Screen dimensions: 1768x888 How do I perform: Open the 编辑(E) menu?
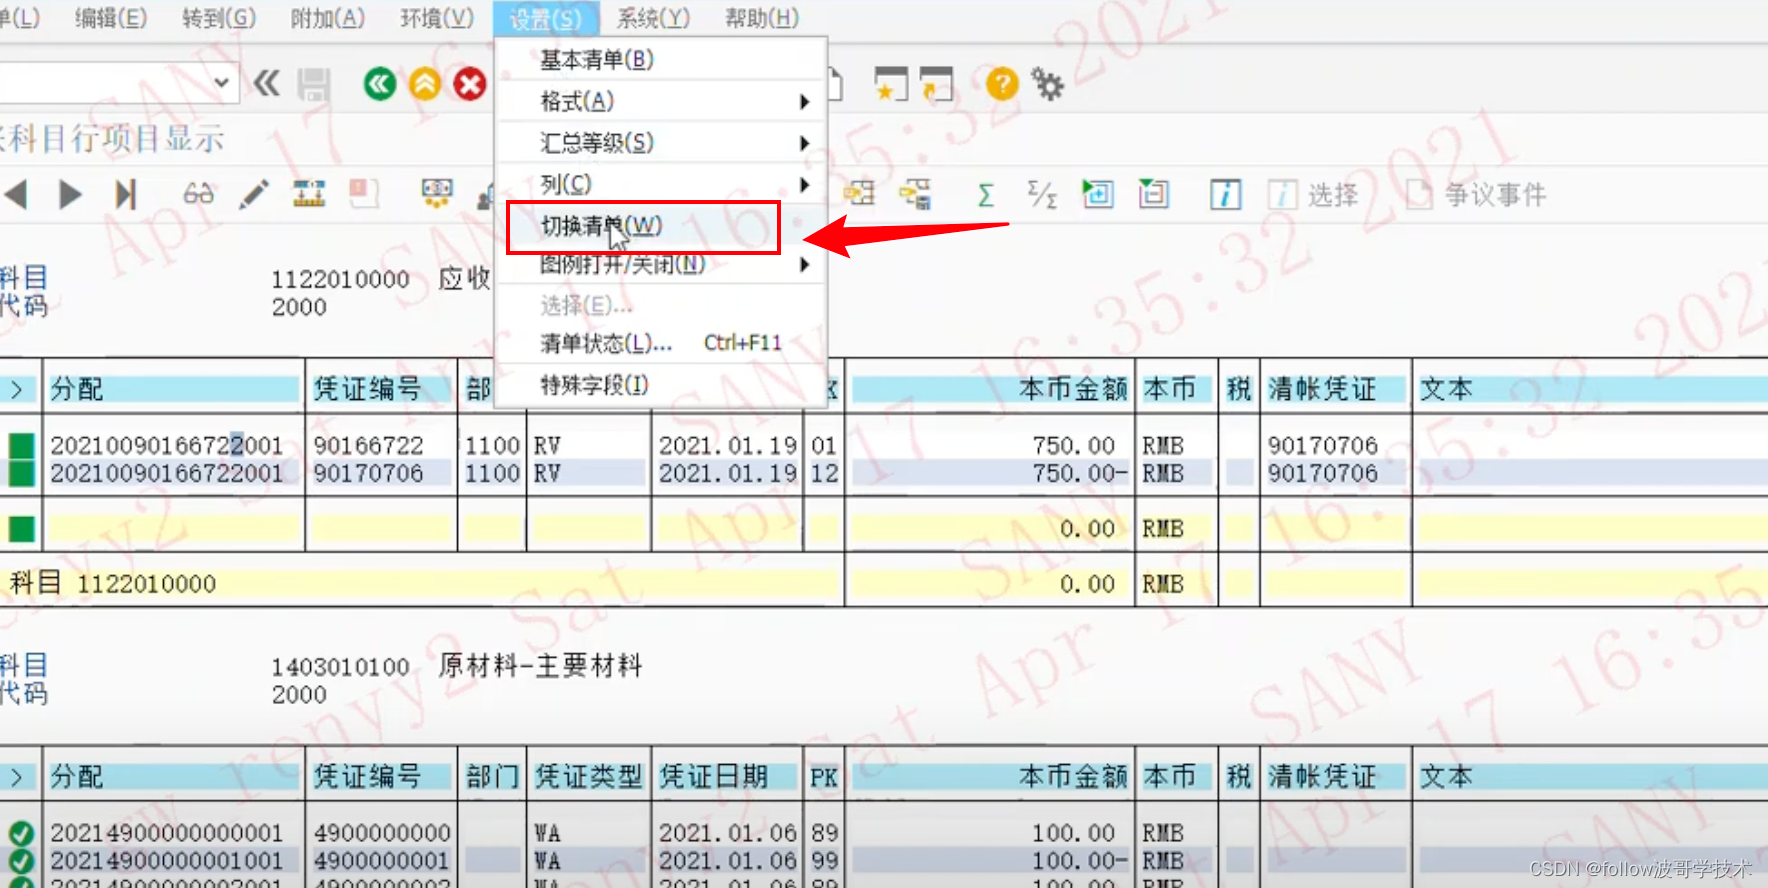[111, 18]
